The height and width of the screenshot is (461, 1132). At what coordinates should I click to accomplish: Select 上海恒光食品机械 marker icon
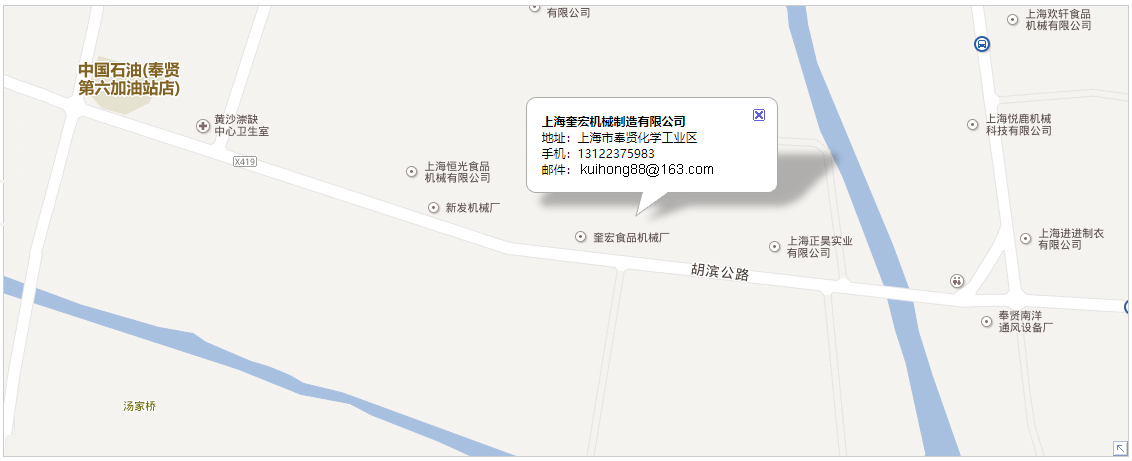point(412,172)
